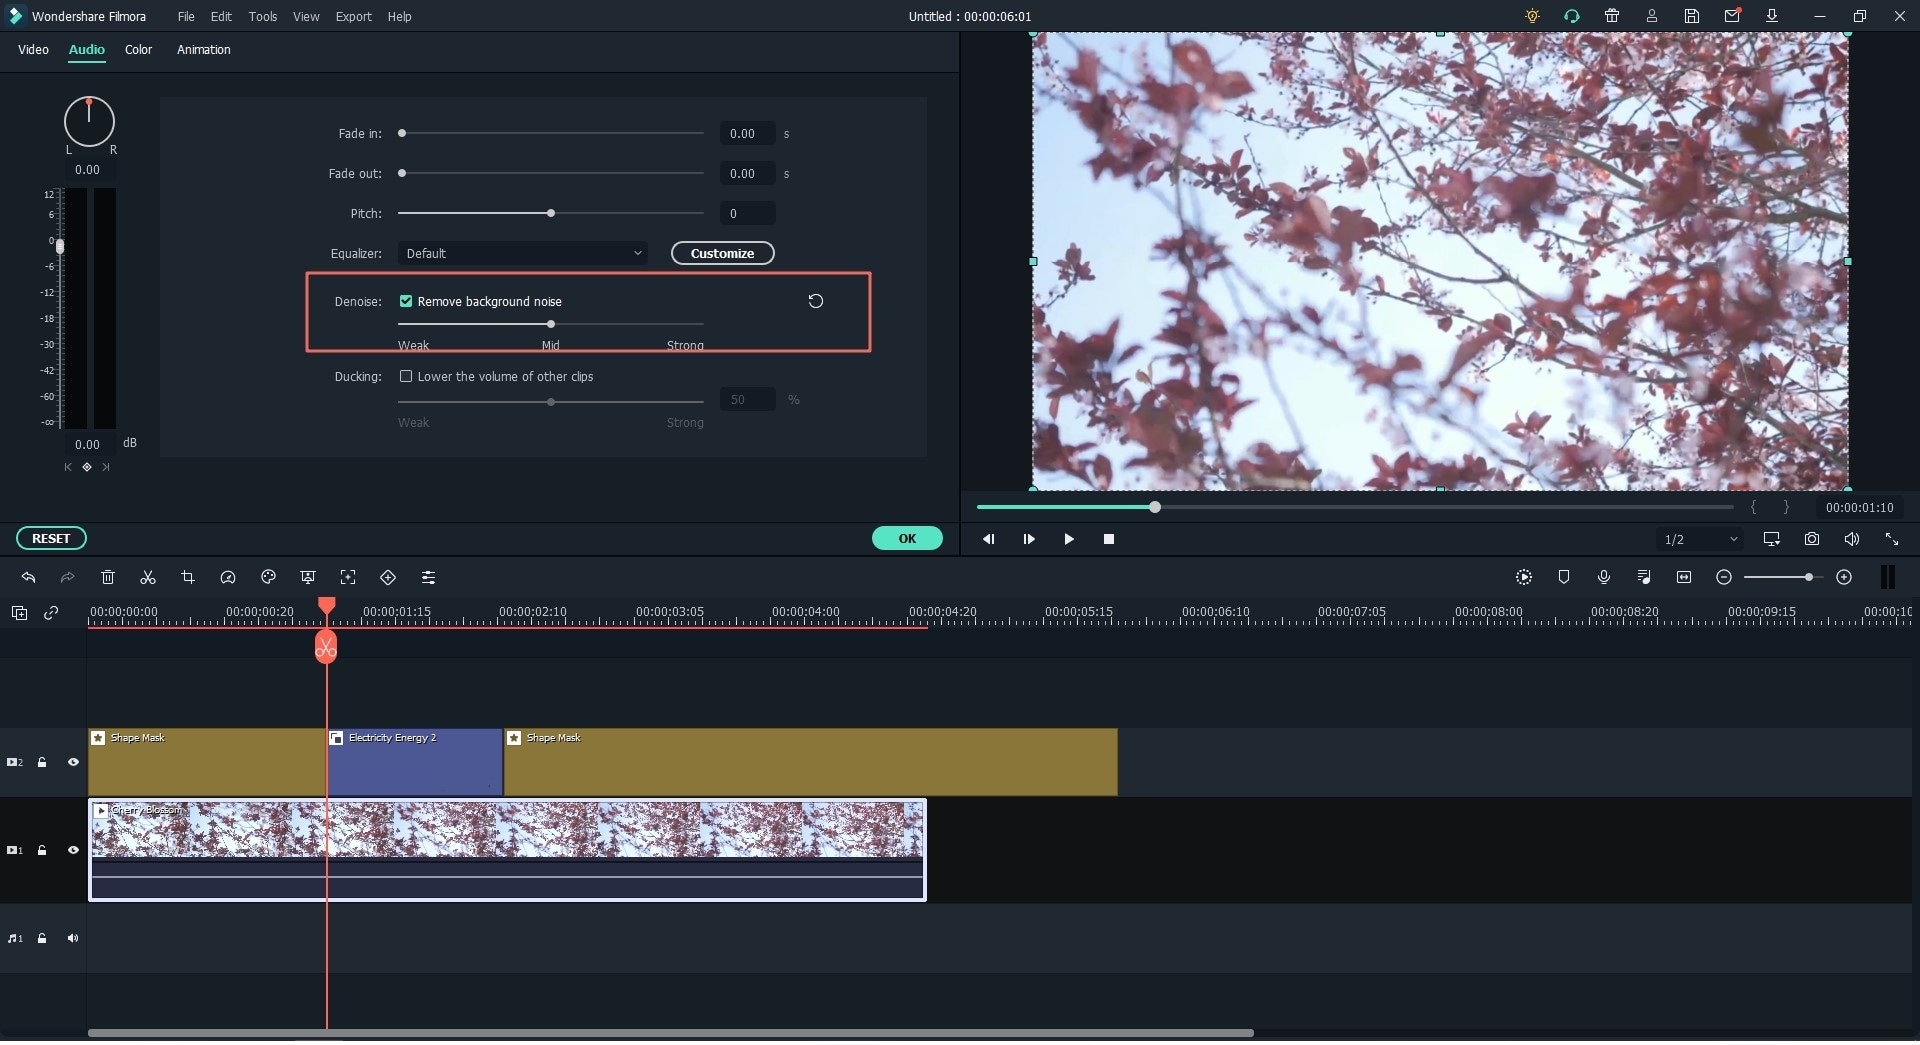
Task: Open the Crop tool icon
Action: [188, 579]
